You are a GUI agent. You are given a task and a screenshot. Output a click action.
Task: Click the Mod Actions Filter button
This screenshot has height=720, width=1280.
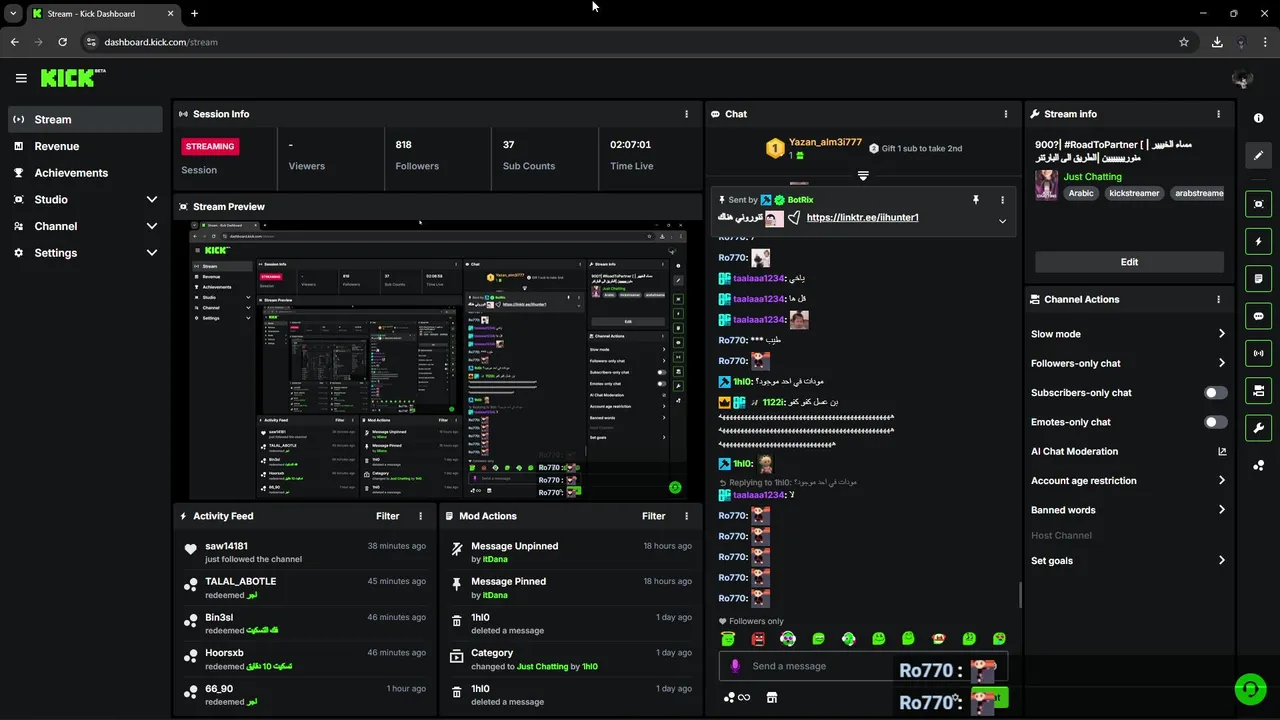(x=654, y=516)
